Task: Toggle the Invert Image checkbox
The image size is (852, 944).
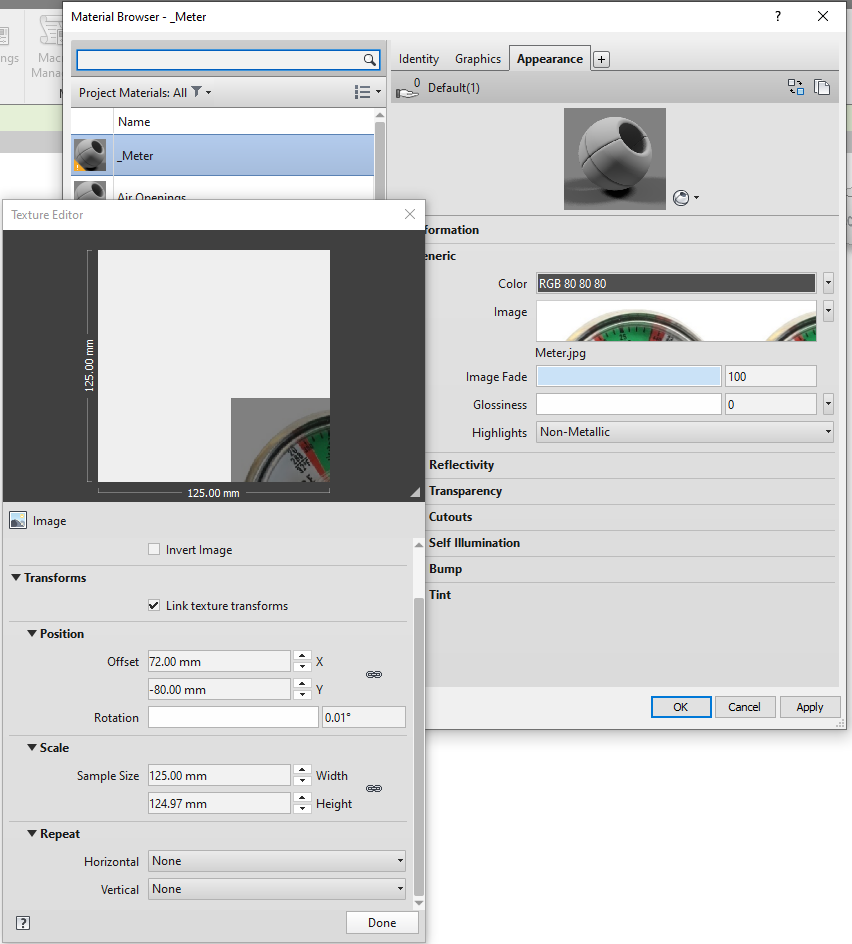Action: (x=155, y=549)
